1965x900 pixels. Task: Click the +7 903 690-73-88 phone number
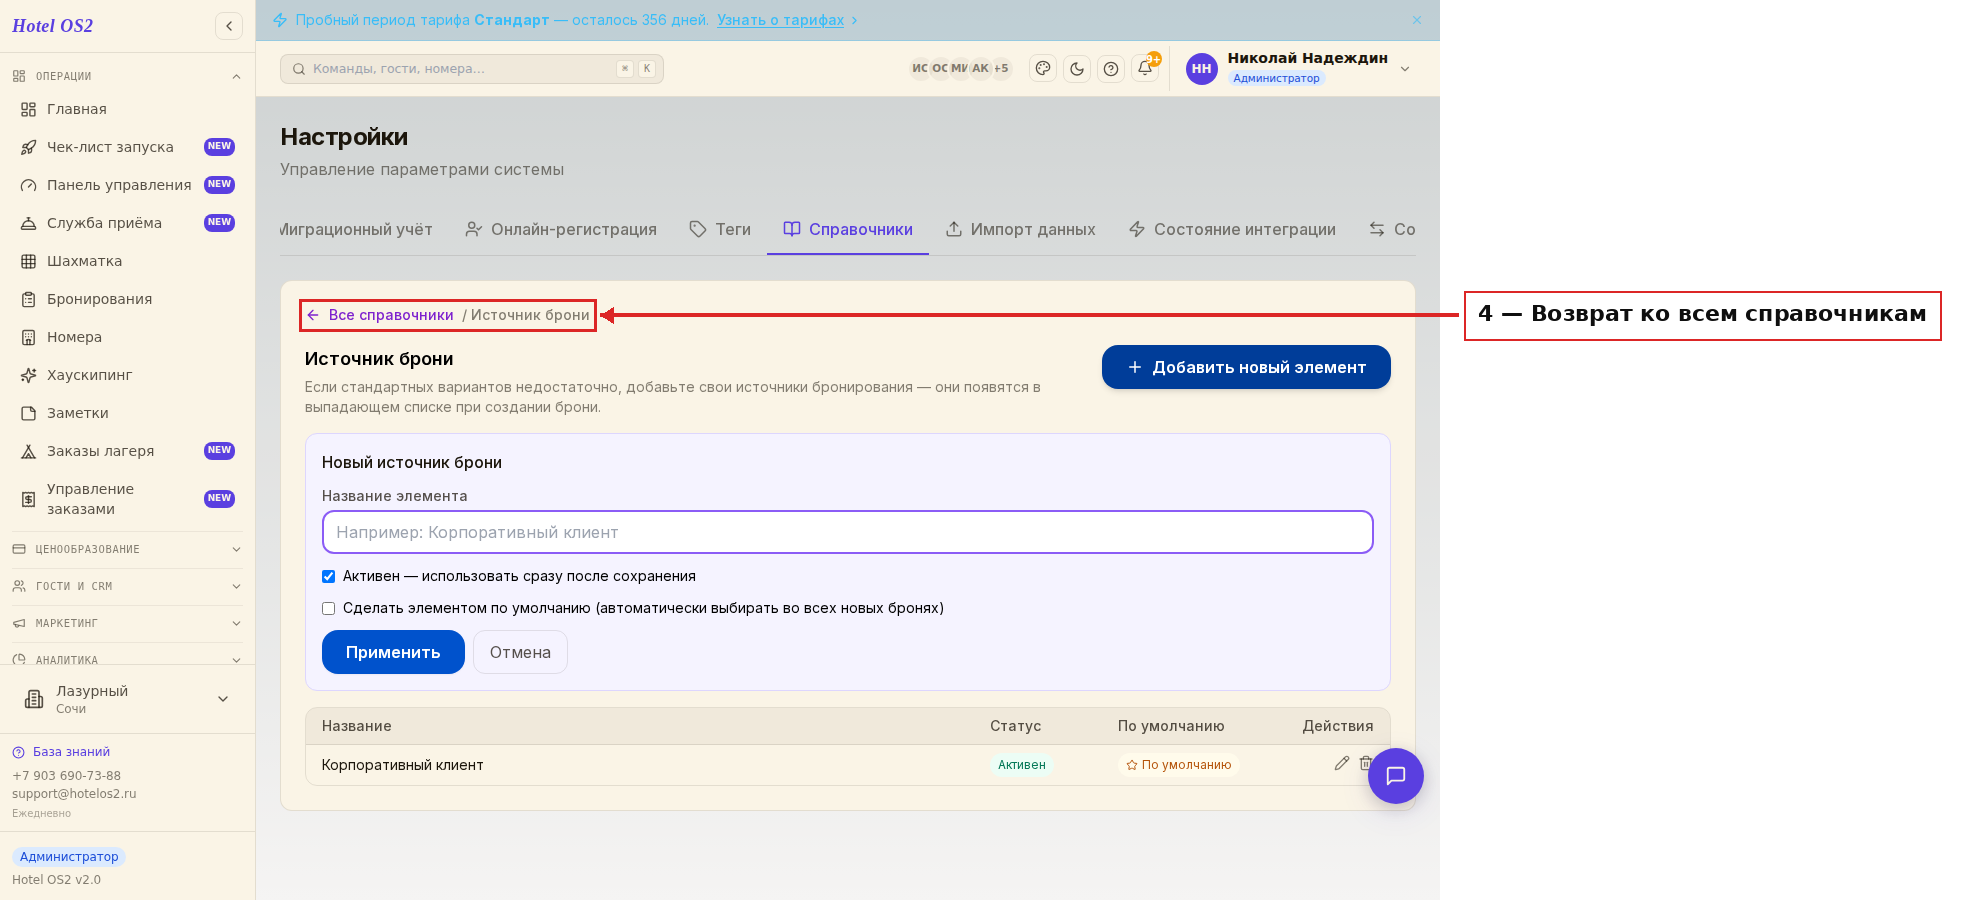(66, 776)
